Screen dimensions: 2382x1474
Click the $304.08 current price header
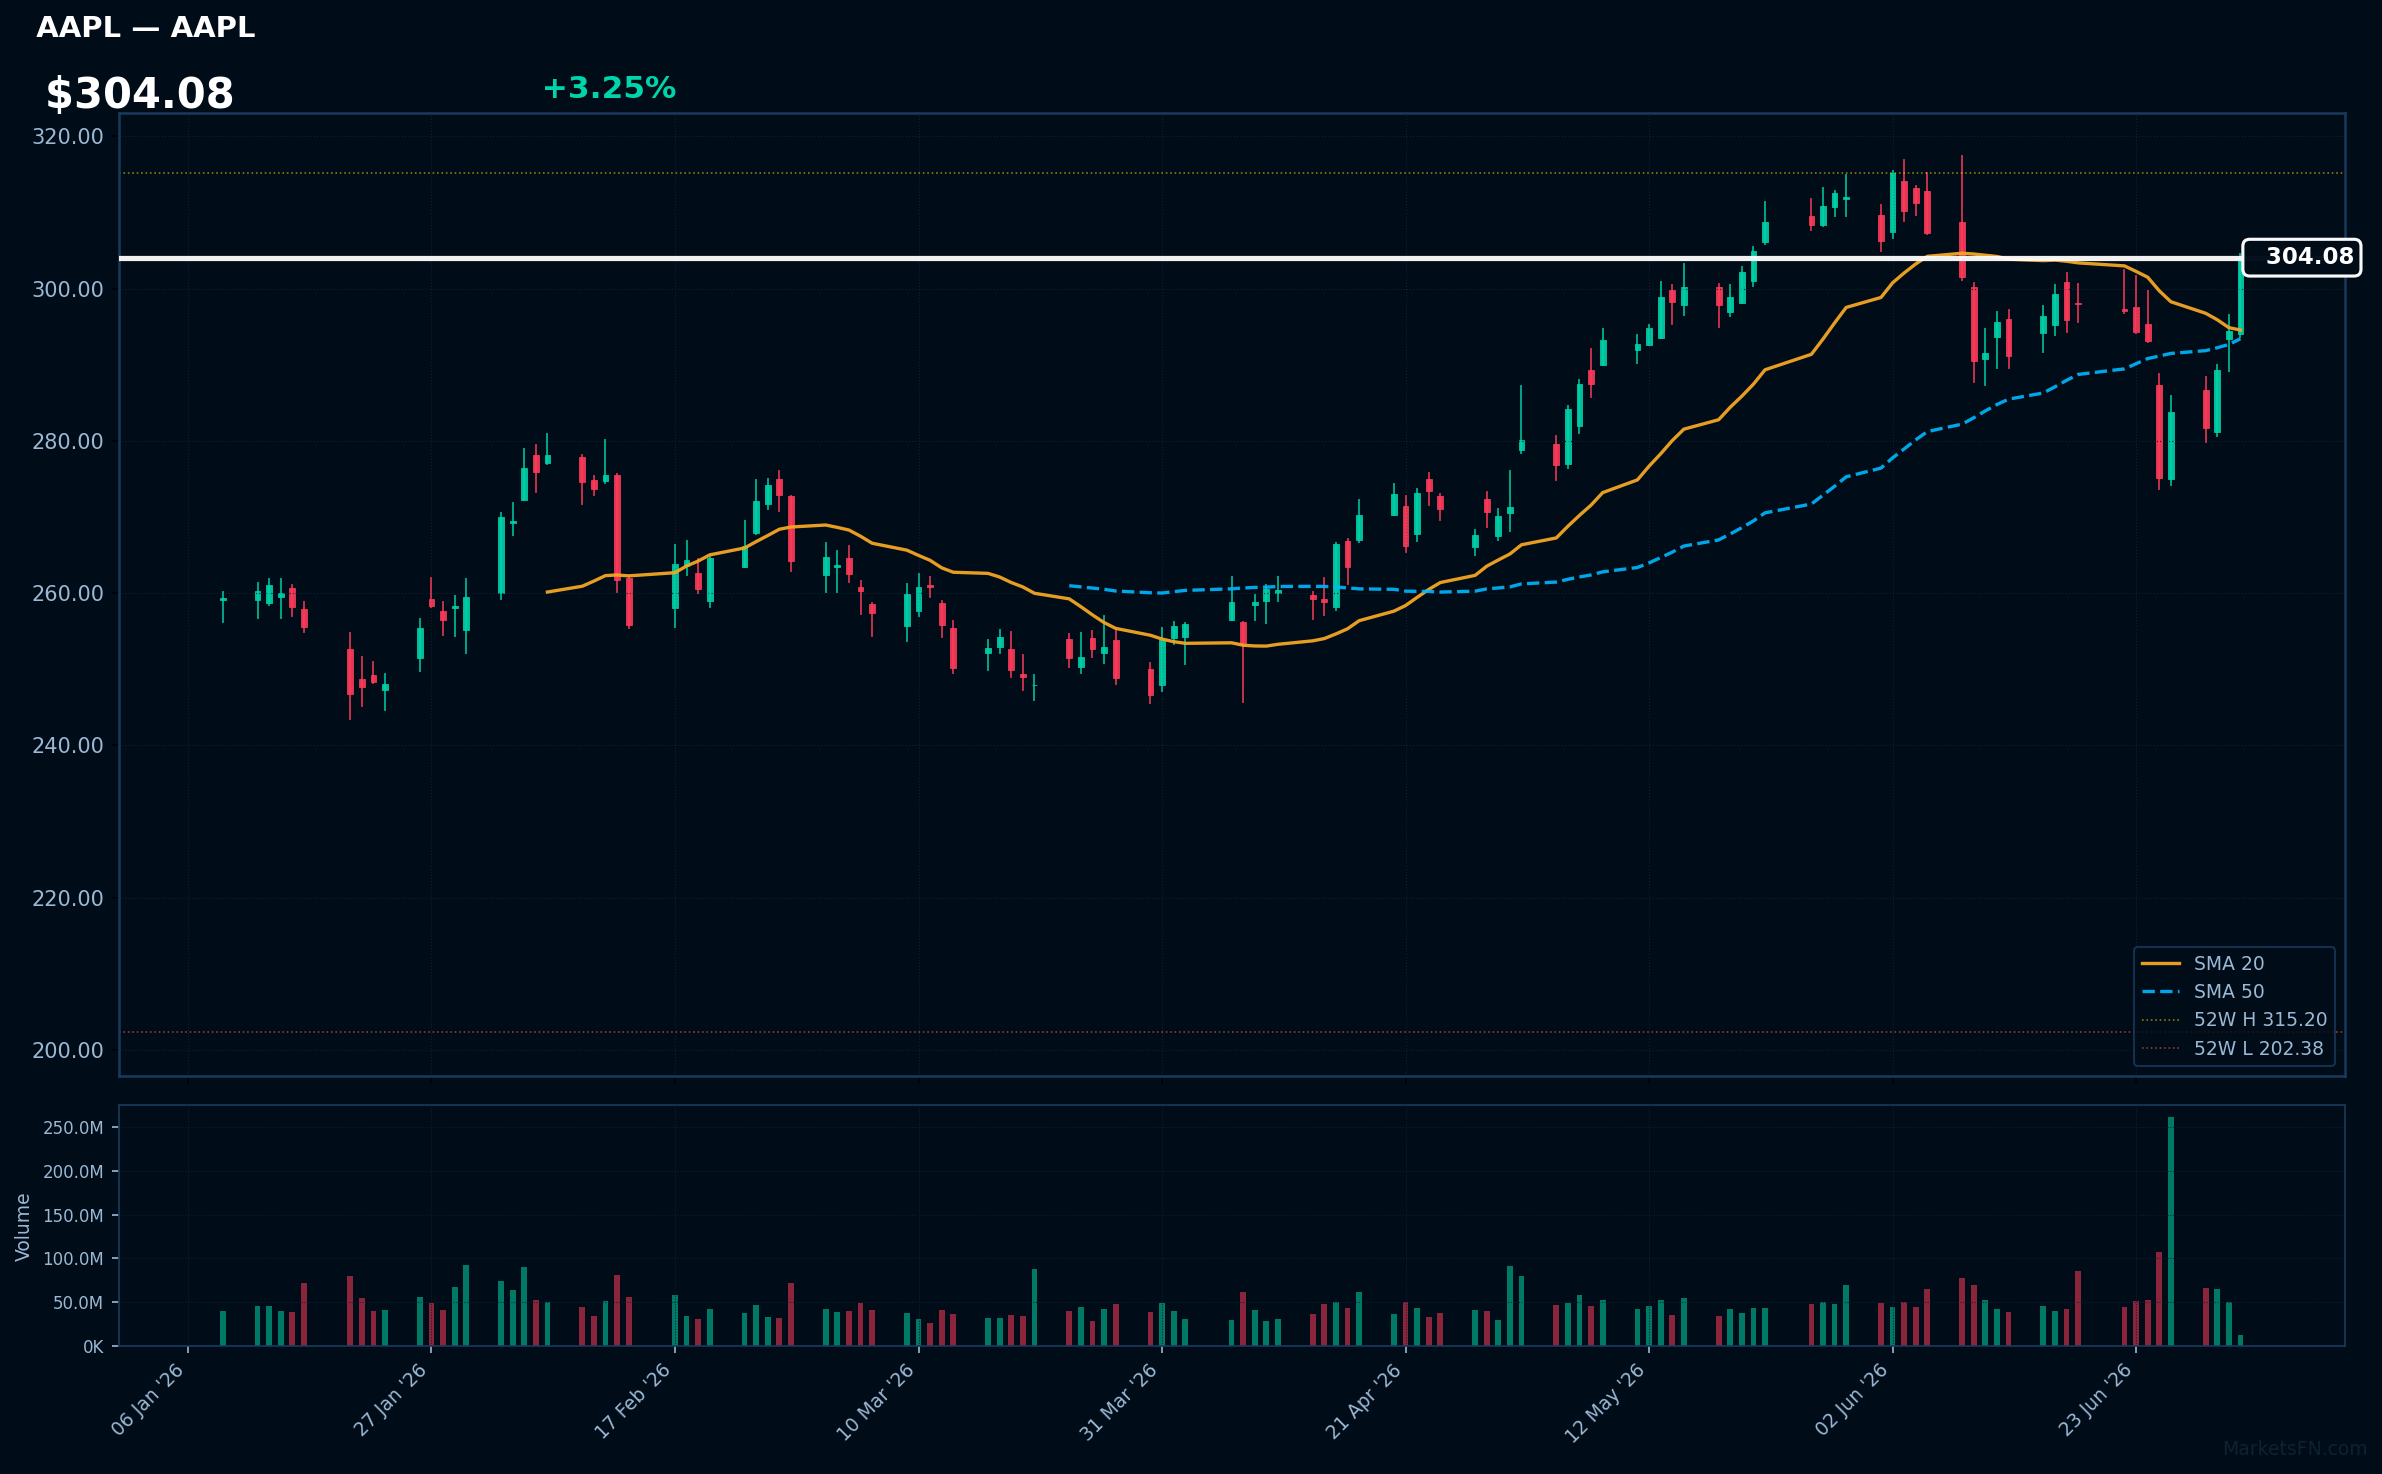point(140,94)
